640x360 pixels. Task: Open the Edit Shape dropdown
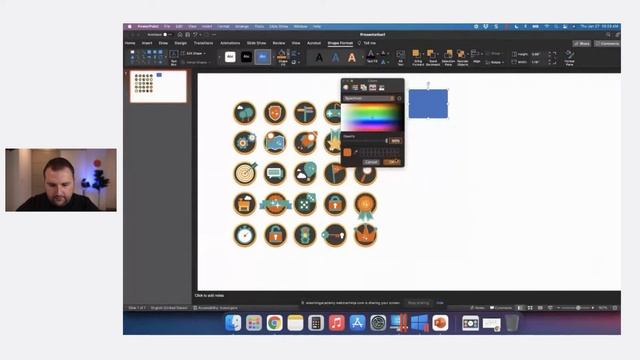pyautogui.click(x=193, y=53)
